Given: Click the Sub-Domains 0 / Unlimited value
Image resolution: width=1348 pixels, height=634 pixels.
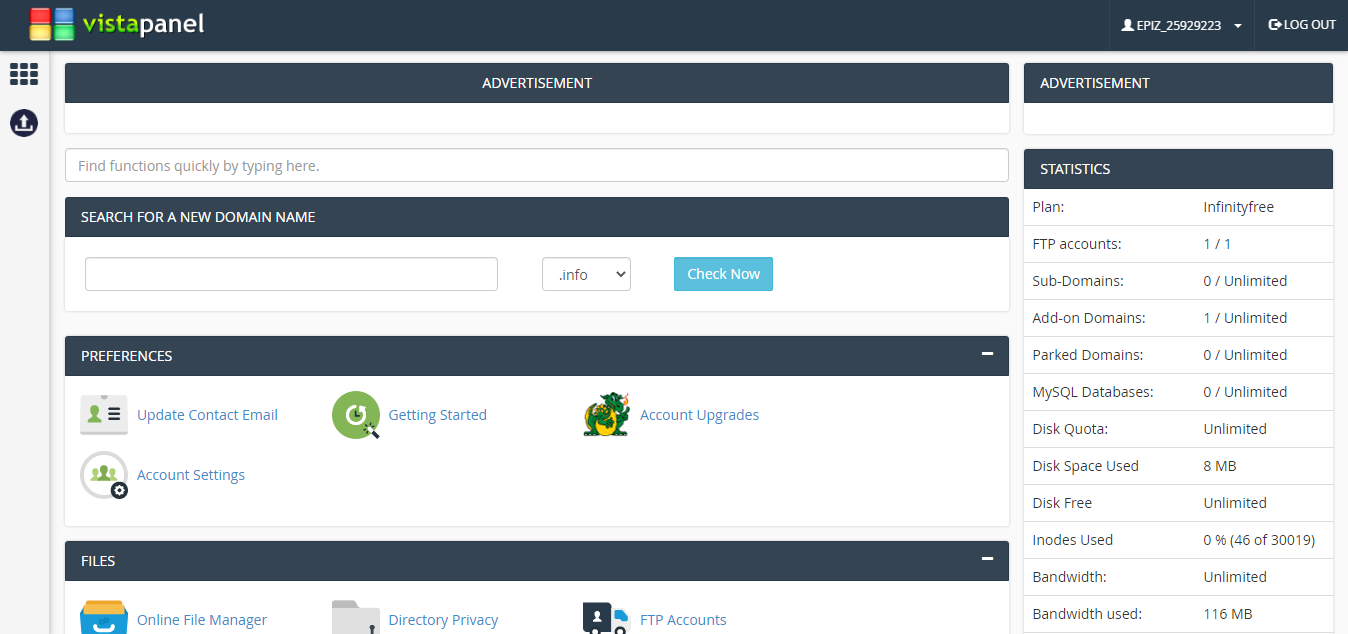Looking at the screenshot, I should (1245, 281).
